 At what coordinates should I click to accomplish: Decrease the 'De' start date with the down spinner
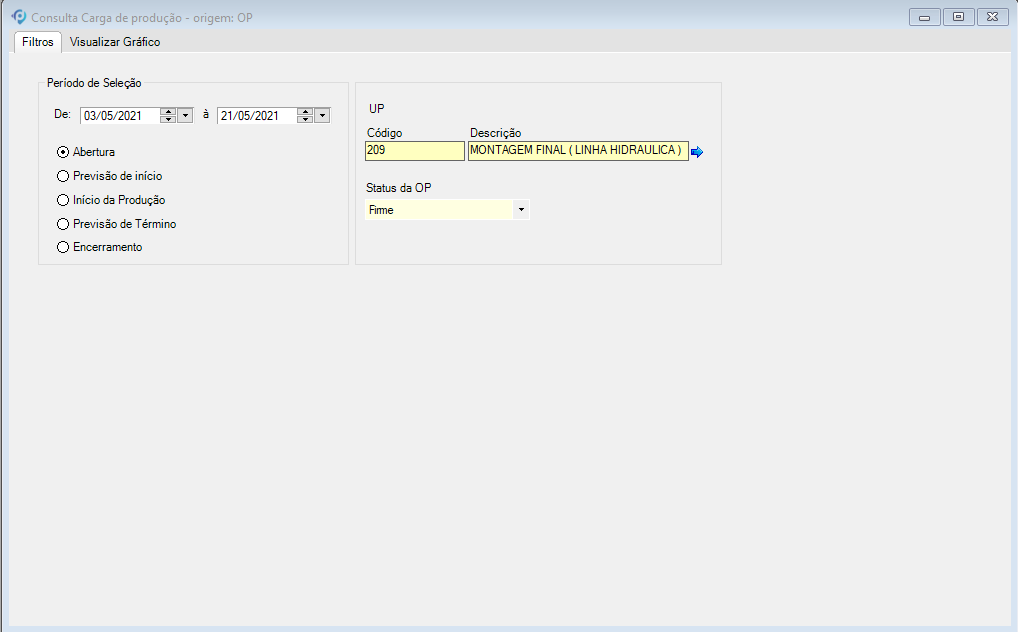168,119
